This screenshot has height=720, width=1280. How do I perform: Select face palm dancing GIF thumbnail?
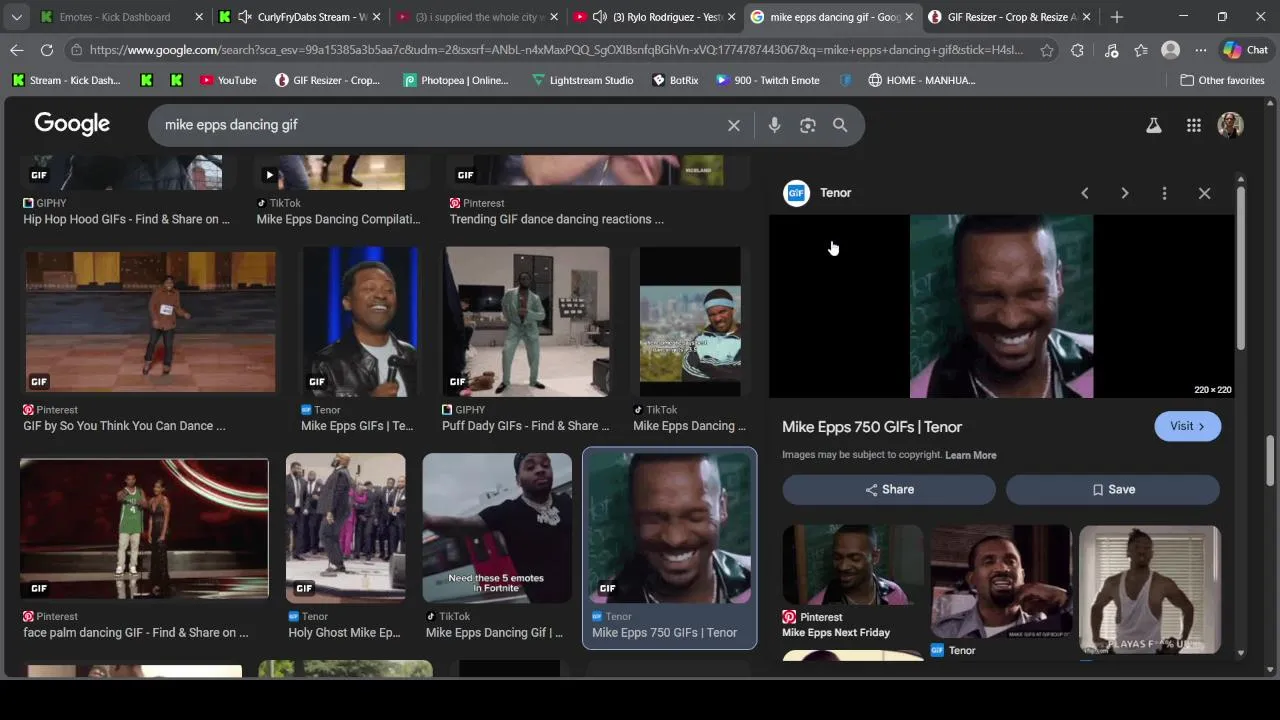point(144,529)
